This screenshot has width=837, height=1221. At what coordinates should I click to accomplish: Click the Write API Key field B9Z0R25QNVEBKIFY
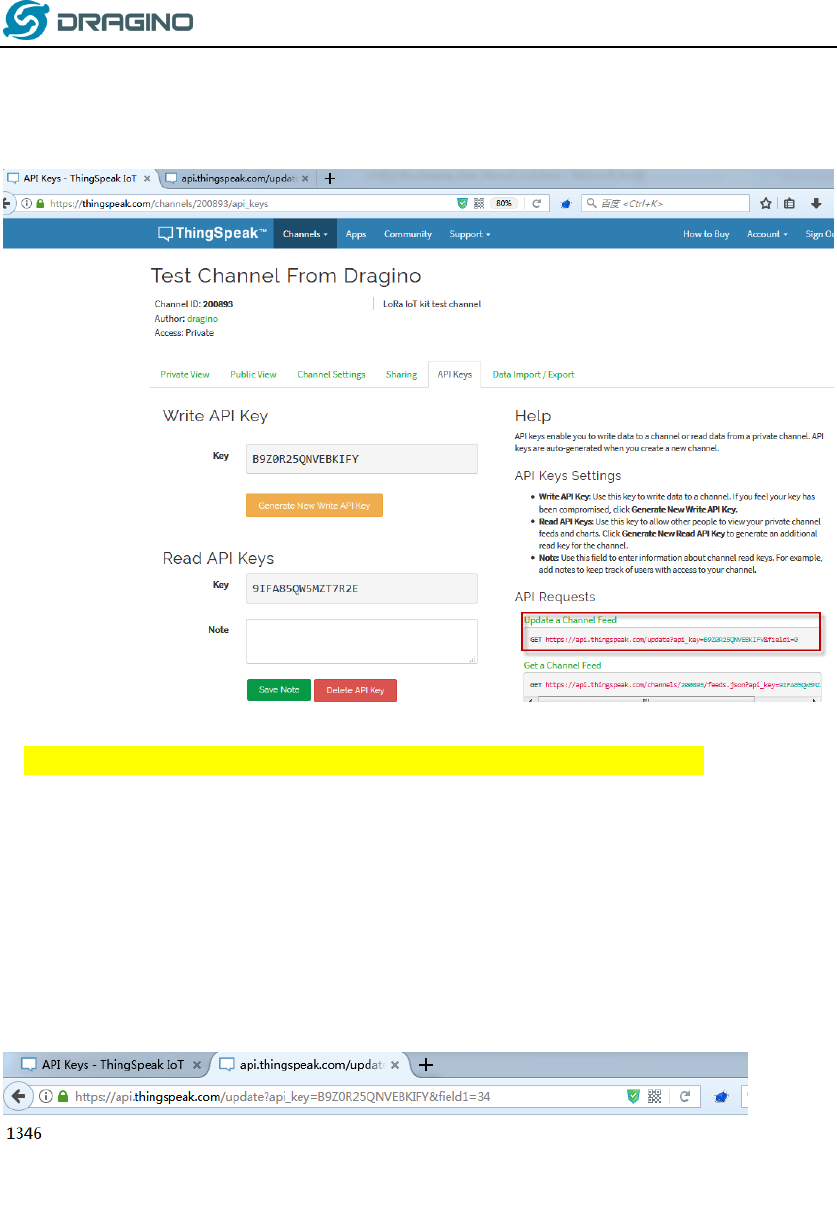362,459
